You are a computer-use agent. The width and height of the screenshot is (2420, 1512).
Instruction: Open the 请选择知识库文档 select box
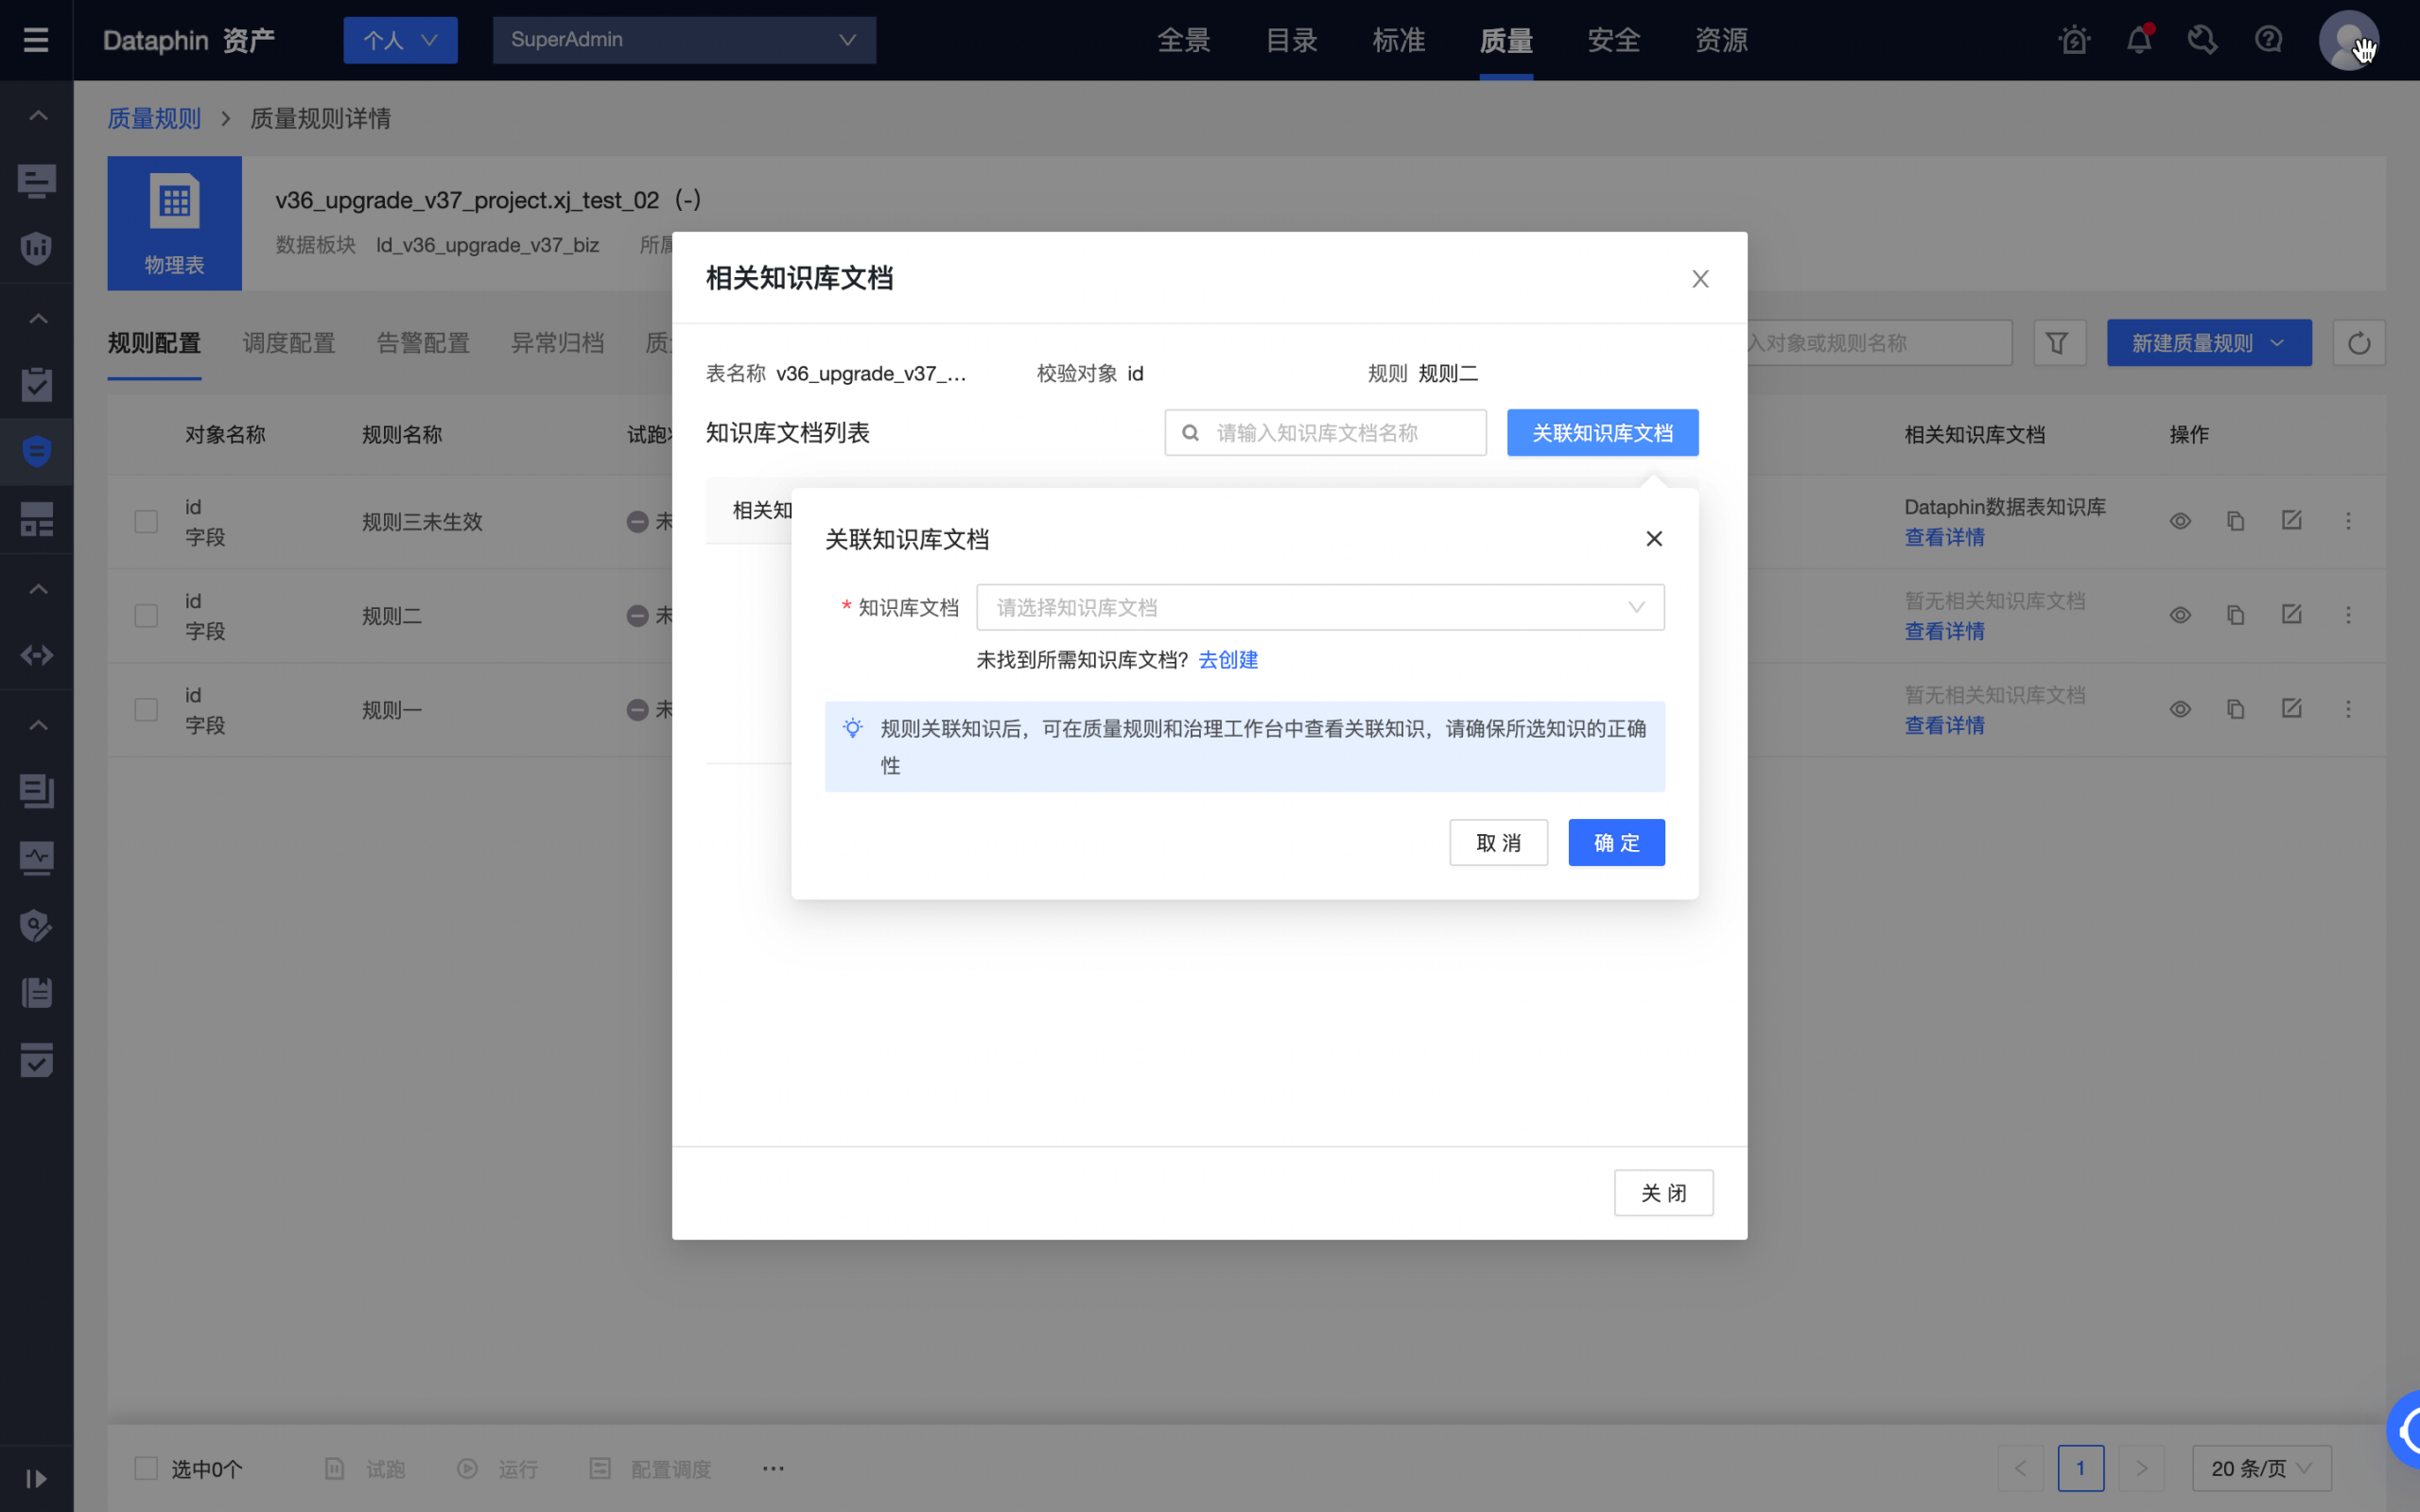click(1320, 607)
